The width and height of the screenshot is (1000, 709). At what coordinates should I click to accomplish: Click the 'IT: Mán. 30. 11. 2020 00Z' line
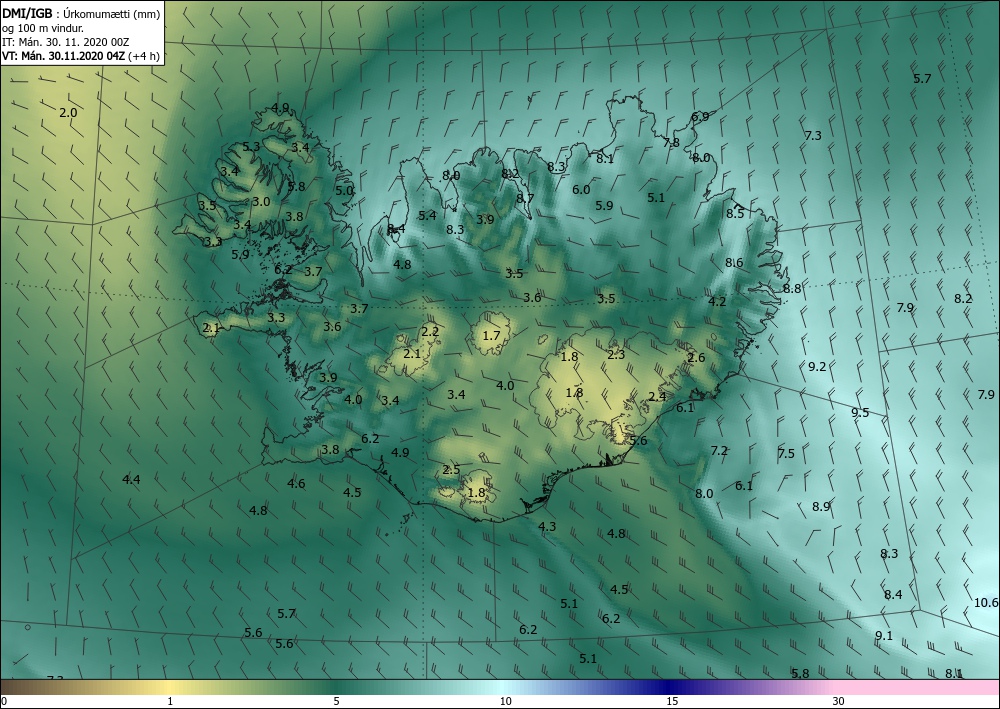pos(66,42)
